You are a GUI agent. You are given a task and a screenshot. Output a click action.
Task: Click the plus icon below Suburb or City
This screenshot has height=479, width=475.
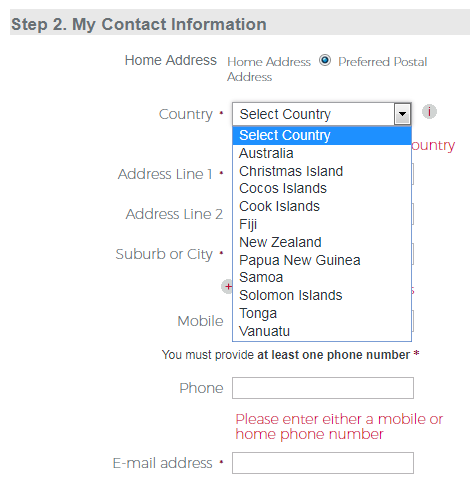coord(228,287)
